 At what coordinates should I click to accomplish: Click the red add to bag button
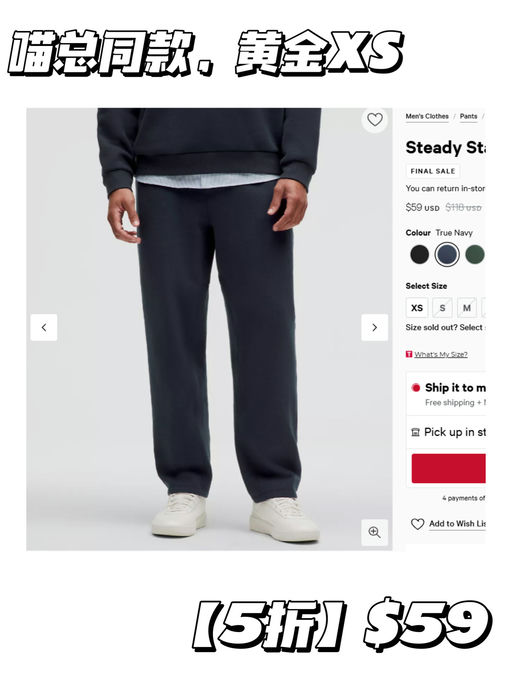pyautogui.click(x=448, y=468)
